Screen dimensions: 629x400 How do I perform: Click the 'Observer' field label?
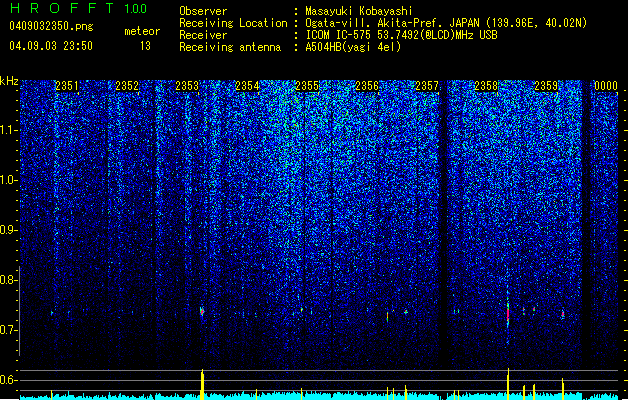tap(203, 11)
